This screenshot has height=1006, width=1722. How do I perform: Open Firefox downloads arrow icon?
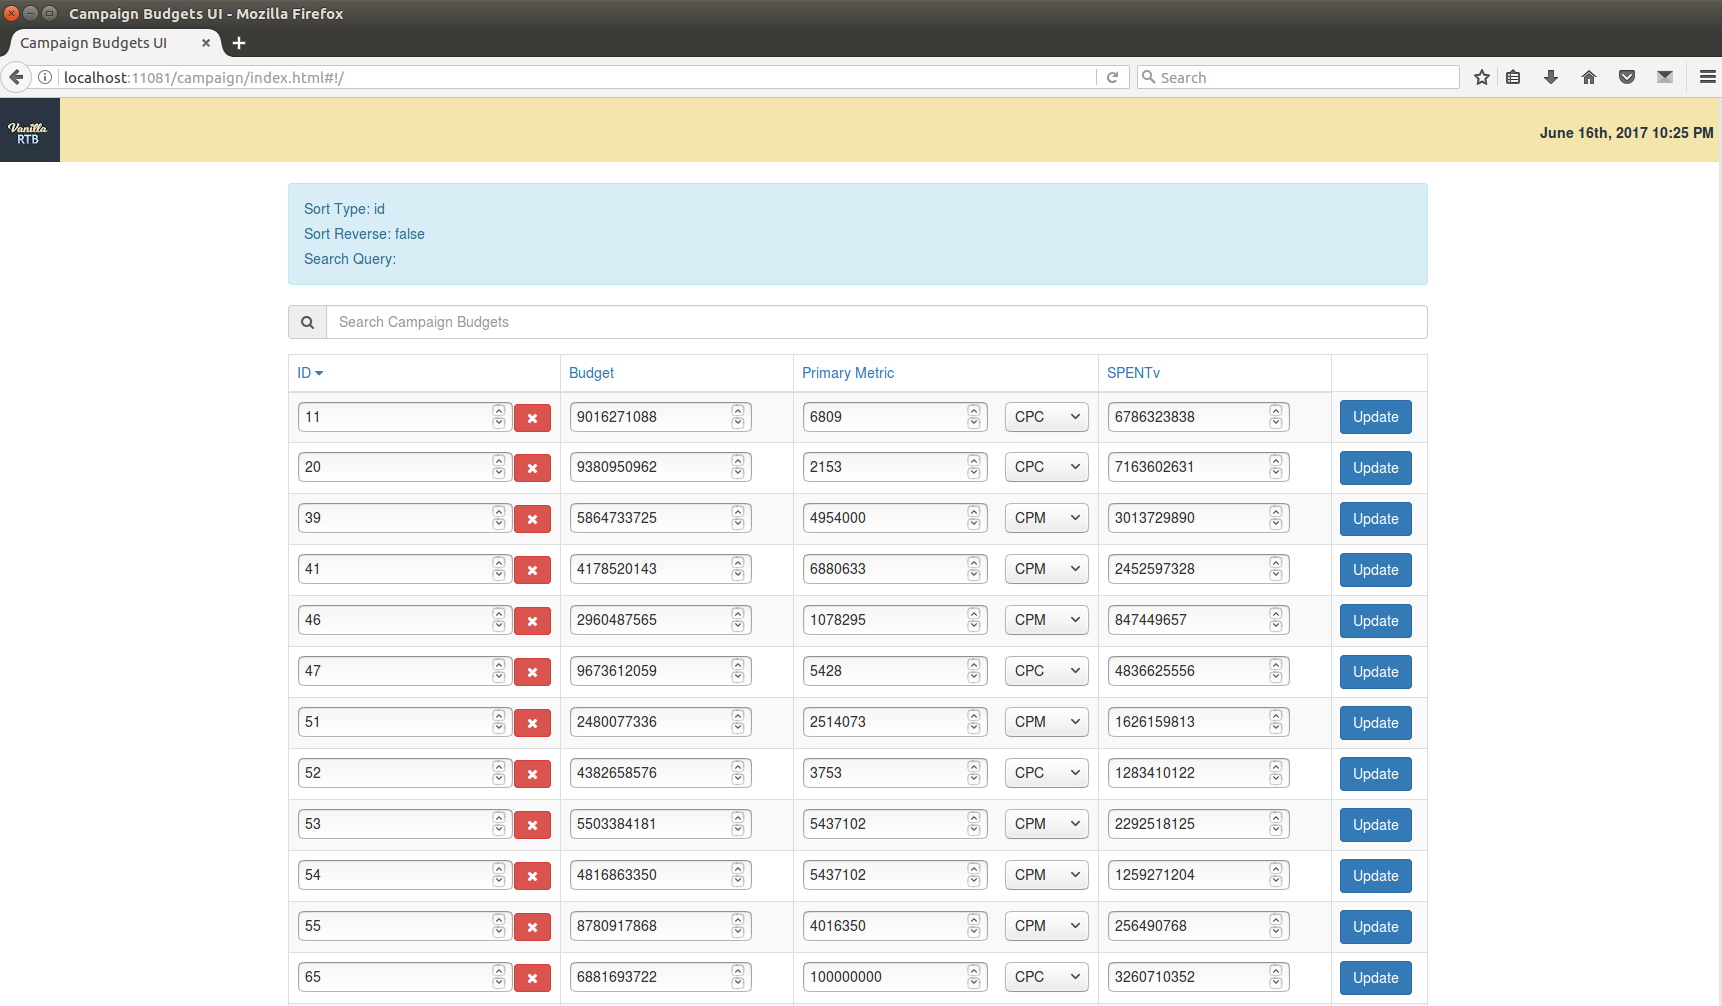[x=1551, y=77]
